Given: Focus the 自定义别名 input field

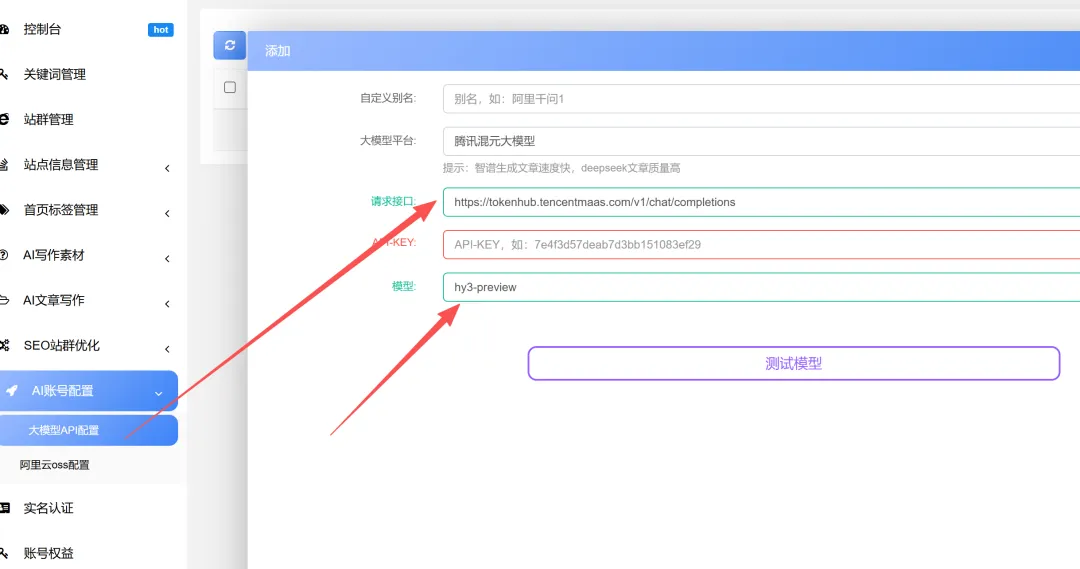Looking at the screenshot, I should (761, 99).
